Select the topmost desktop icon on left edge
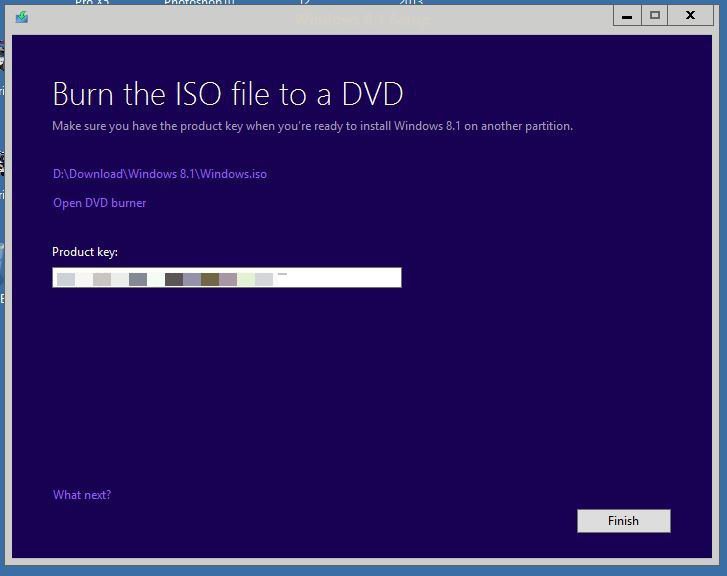Image resolution: width=727 pixels, height=576 pixels. (x=3, y=60)
